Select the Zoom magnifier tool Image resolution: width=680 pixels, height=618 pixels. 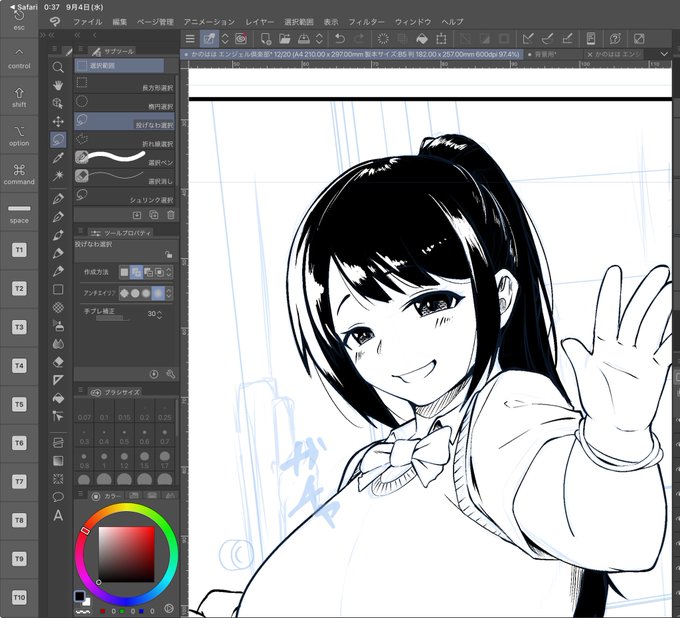(x=58, y=67)
